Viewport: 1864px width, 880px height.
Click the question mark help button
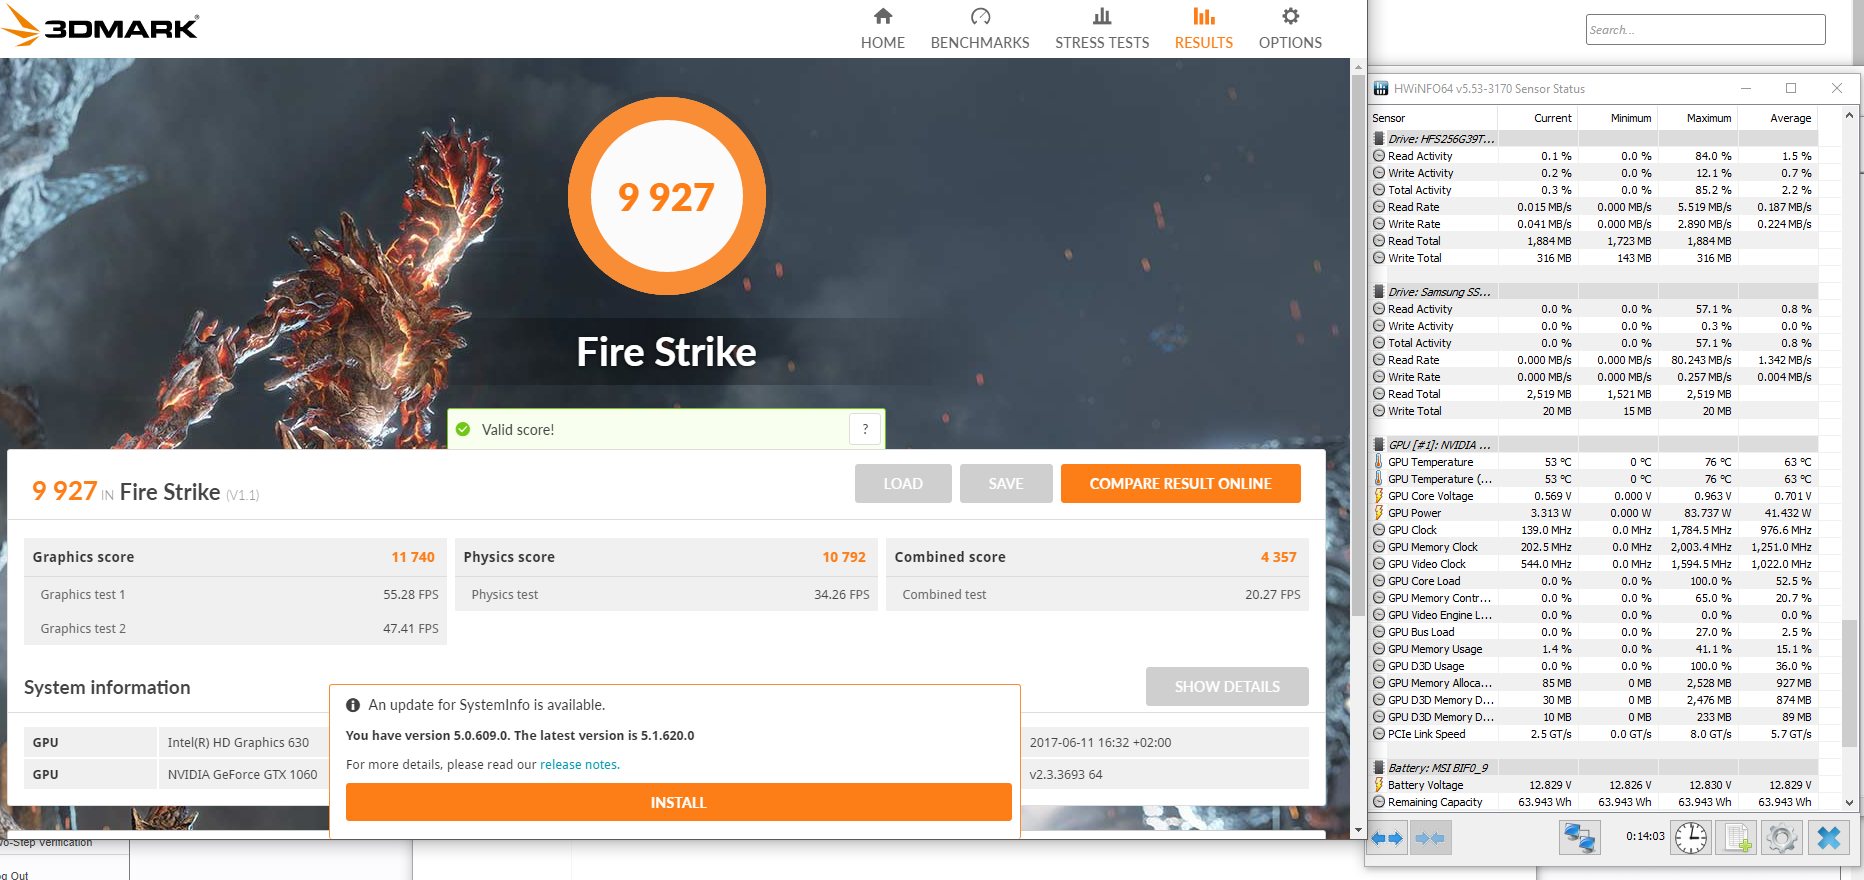865,429
